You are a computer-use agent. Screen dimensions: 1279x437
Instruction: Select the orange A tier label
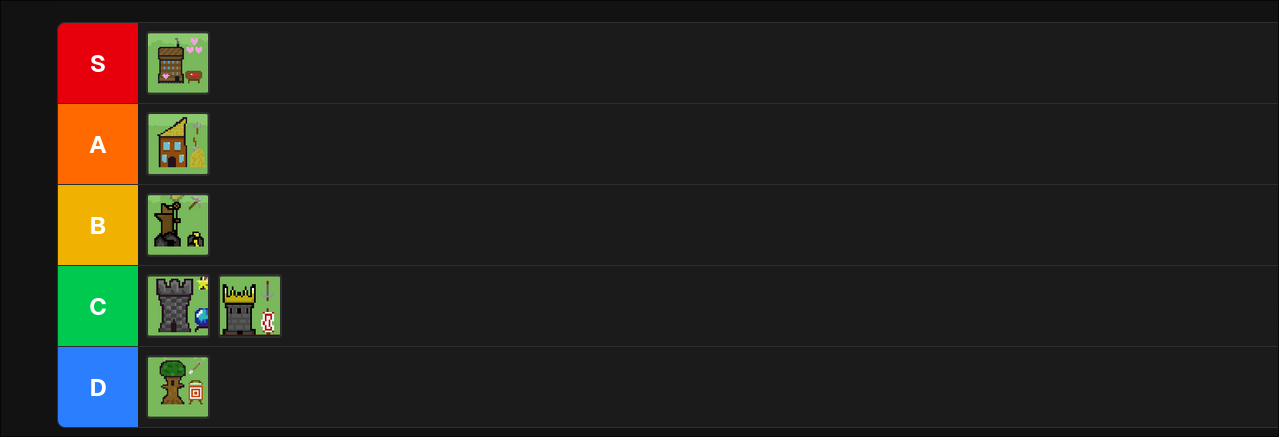coord(98,144)
